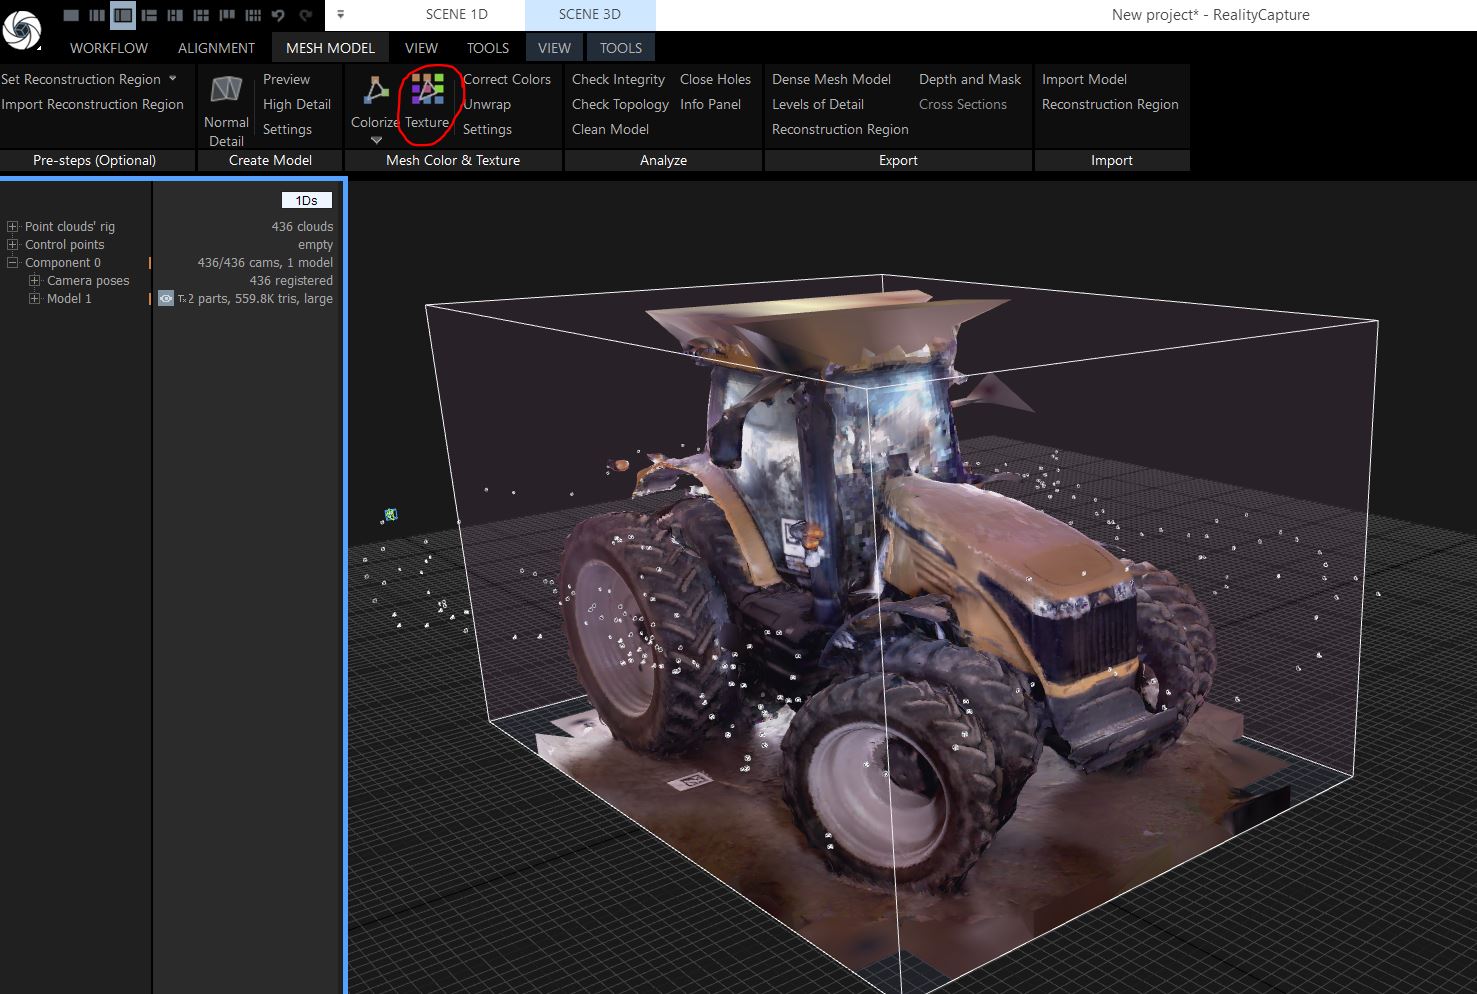Start Normal Detail reconstruction

coord(226,92)
